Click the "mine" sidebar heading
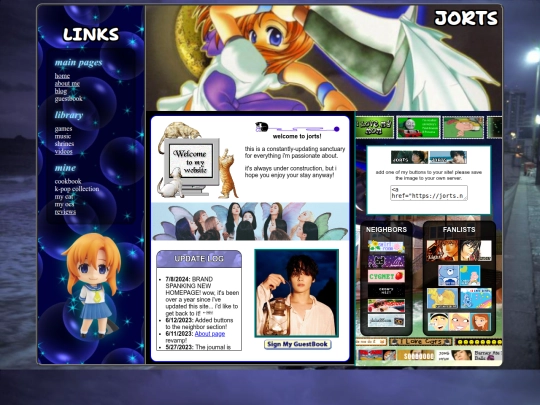540x405 pixels. click(x=65, y=168)
